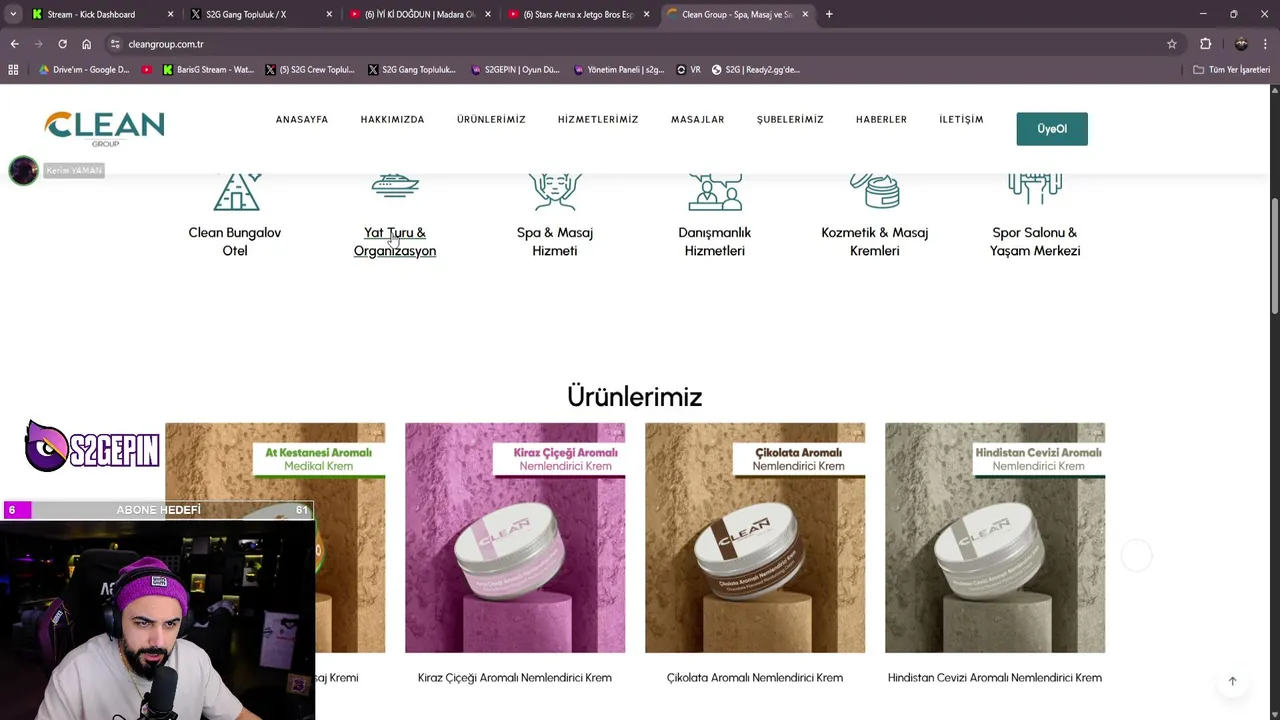The image size is (1280, 720).
Task: Open the S2GEPİN Oyun Dü... bookmark
Action: pos(515,70)
